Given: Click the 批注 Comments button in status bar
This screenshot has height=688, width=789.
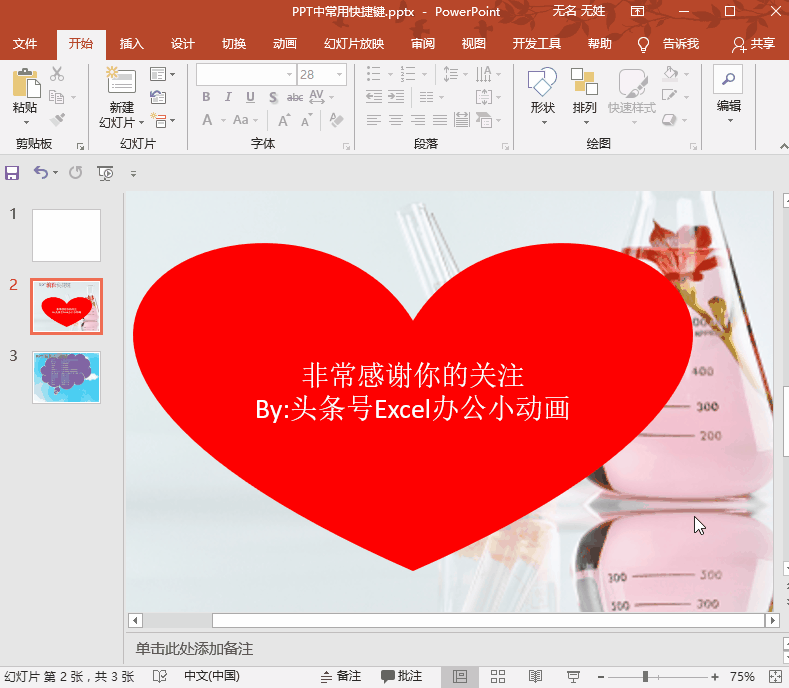Looking at the screenshot, I should [402, 676].
